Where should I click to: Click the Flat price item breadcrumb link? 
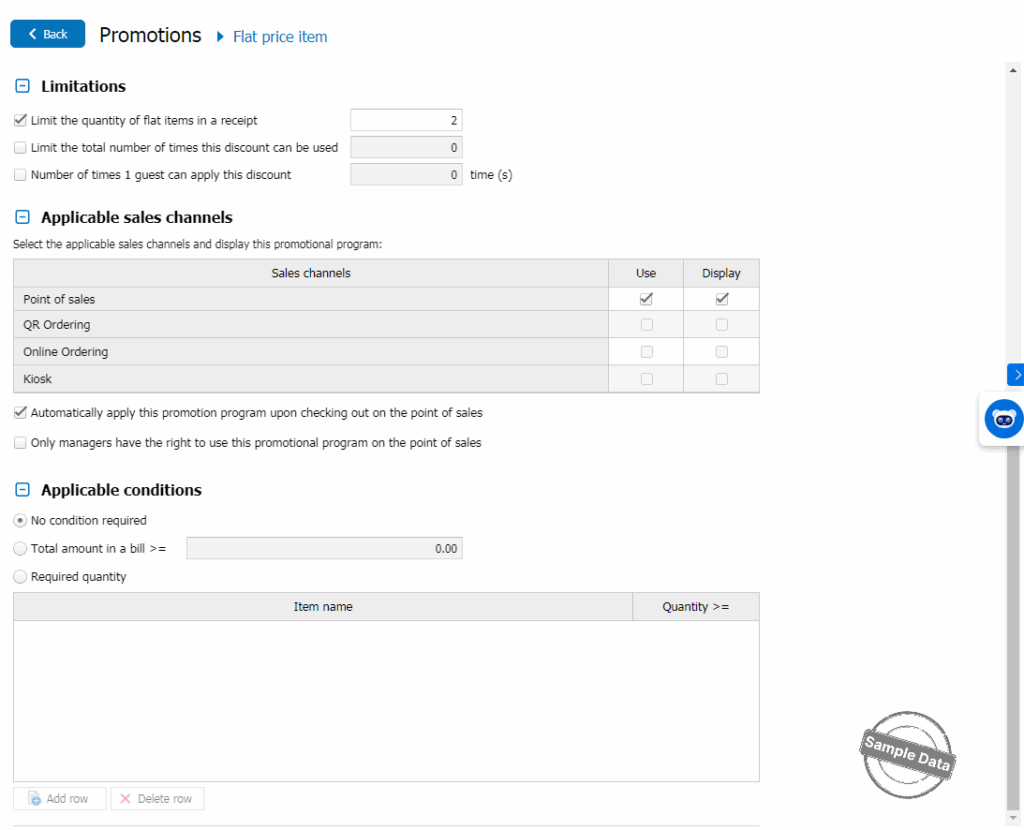pyautogui.click(x=280, y=37)
